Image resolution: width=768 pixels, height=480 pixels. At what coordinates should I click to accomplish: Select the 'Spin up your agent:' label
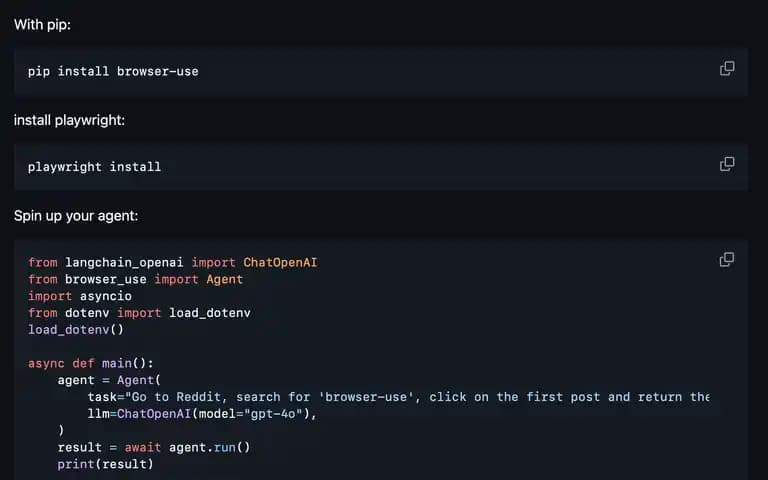[76, 216]
